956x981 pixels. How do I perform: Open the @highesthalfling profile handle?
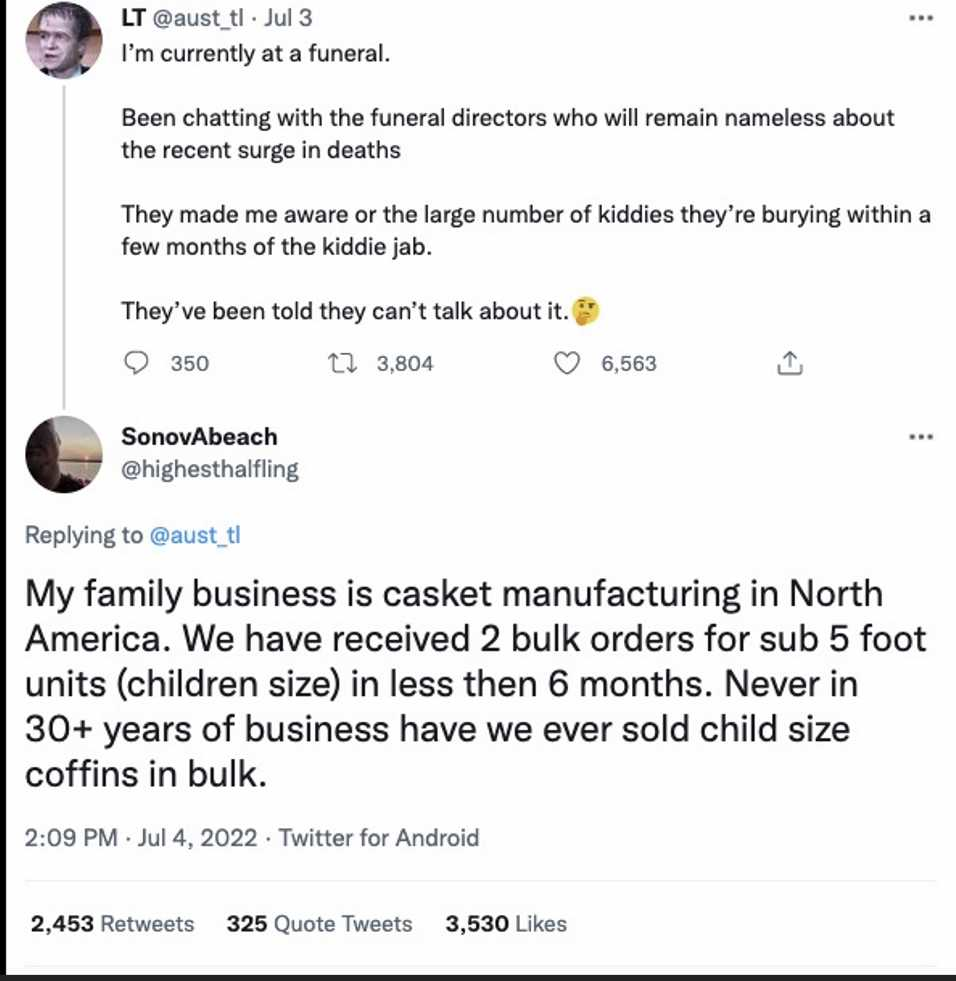pyautogui.click(x=210, y=468)
